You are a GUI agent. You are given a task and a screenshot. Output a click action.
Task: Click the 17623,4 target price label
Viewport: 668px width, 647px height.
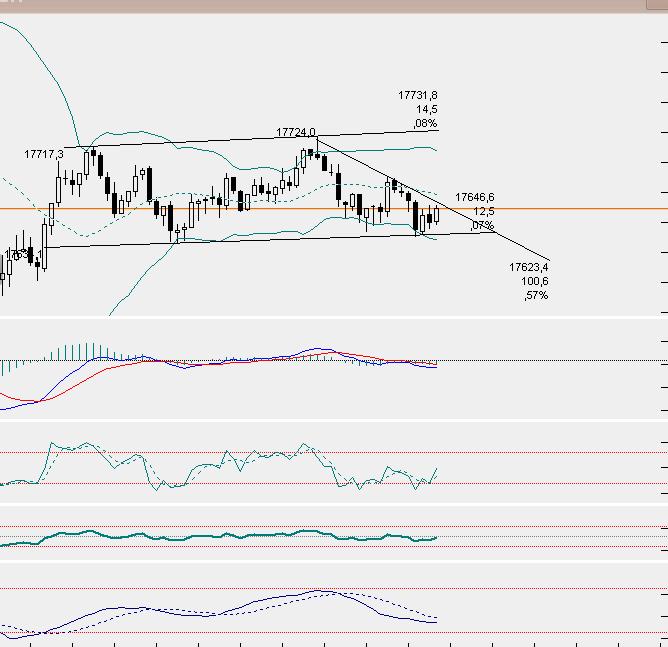(x=529, y=267)
